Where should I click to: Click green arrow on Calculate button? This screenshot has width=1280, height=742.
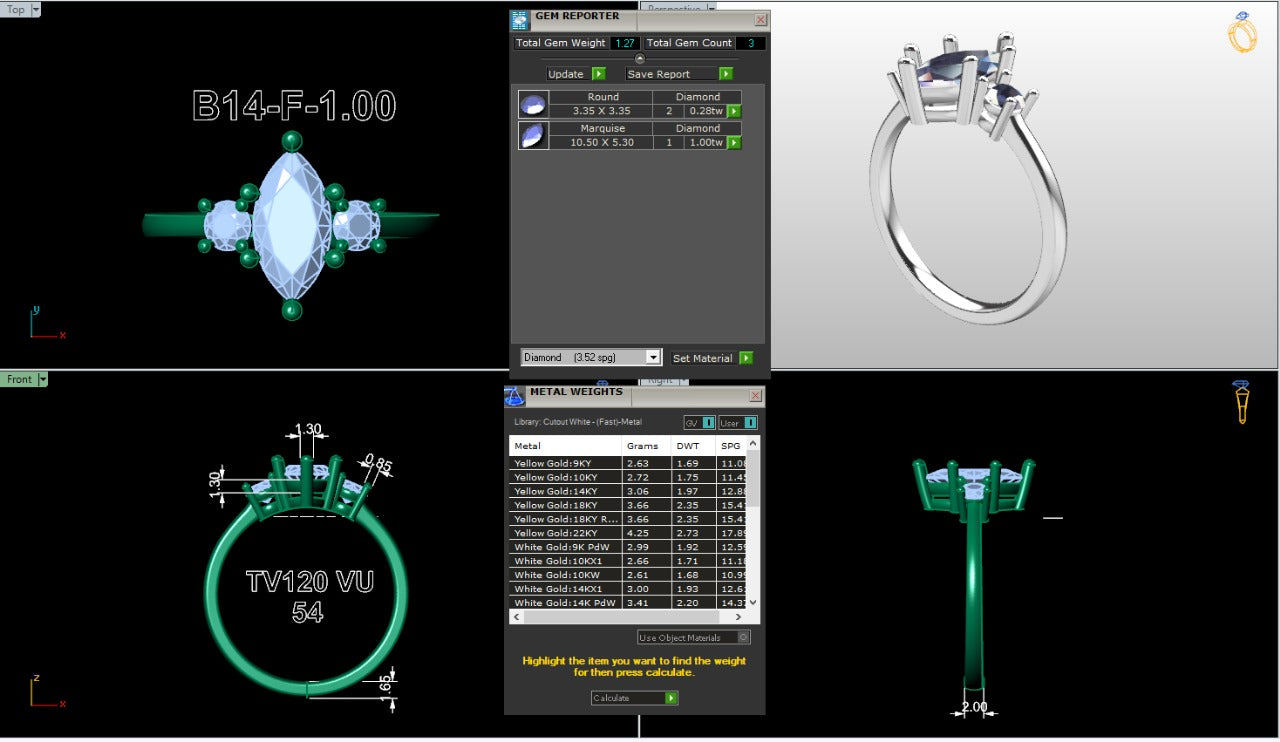(x=672, y=698)
